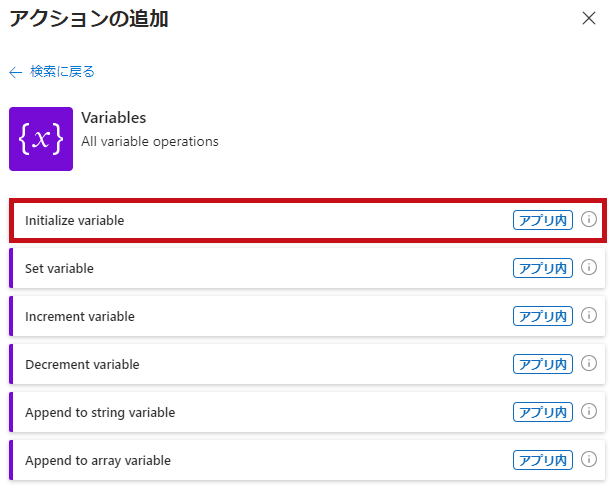Show info for Append to array variable
The height and width of the screenshot is (490, 614).
(589, 459)
